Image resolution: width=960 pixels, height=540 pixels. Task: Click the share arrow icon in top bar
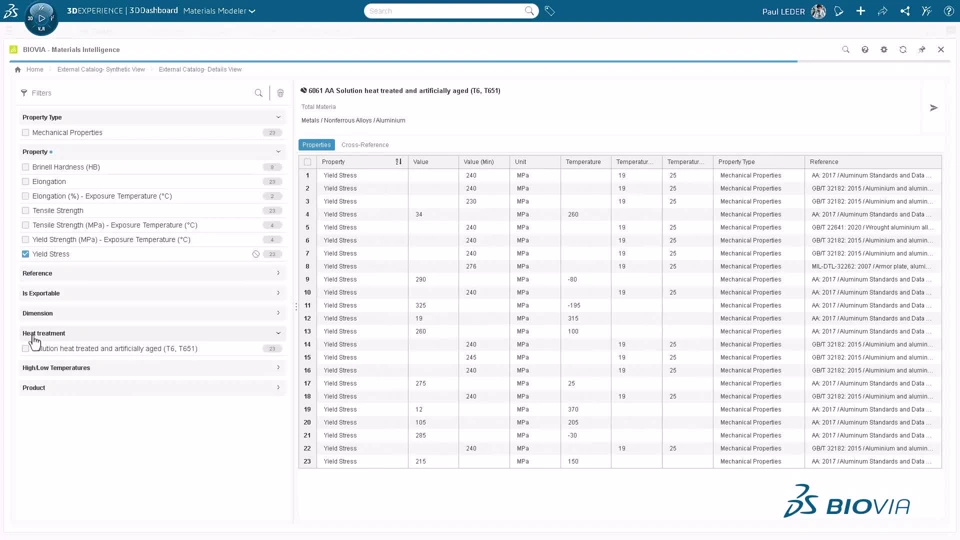pyautogui.click(x=882, y=11)
